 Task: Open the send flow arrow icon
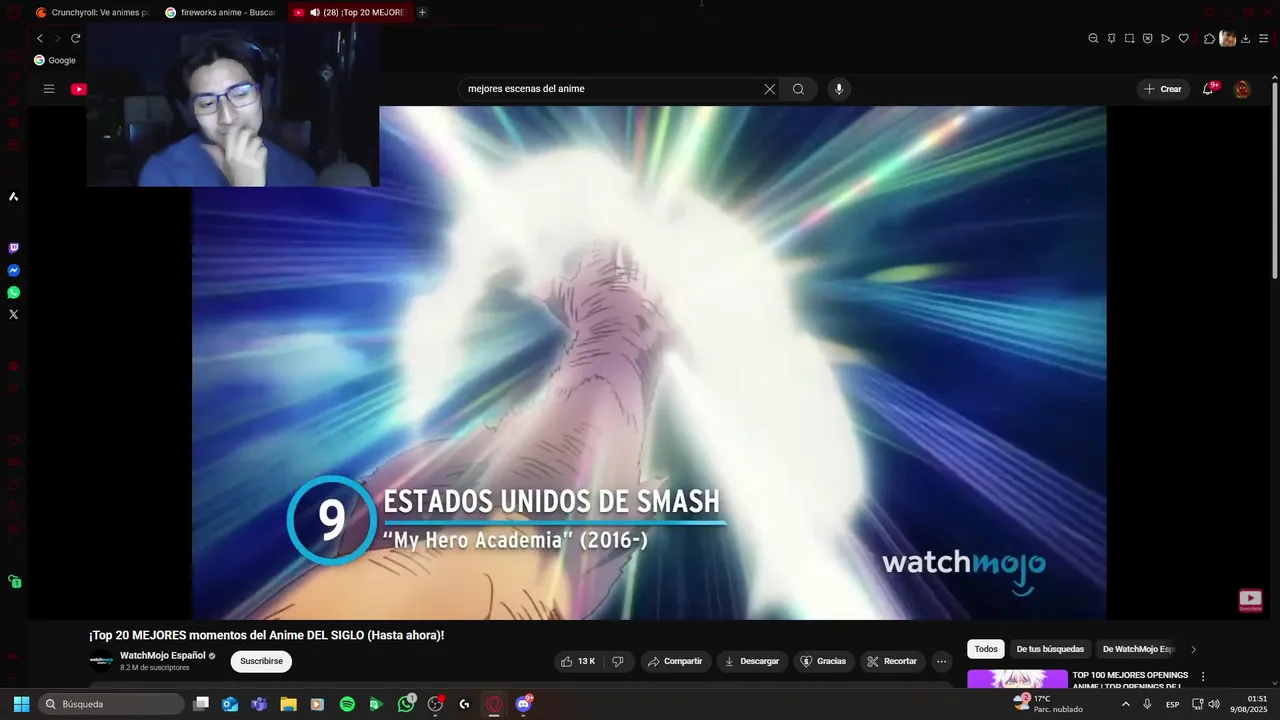pyautogui.click(x=1165, y=38)
